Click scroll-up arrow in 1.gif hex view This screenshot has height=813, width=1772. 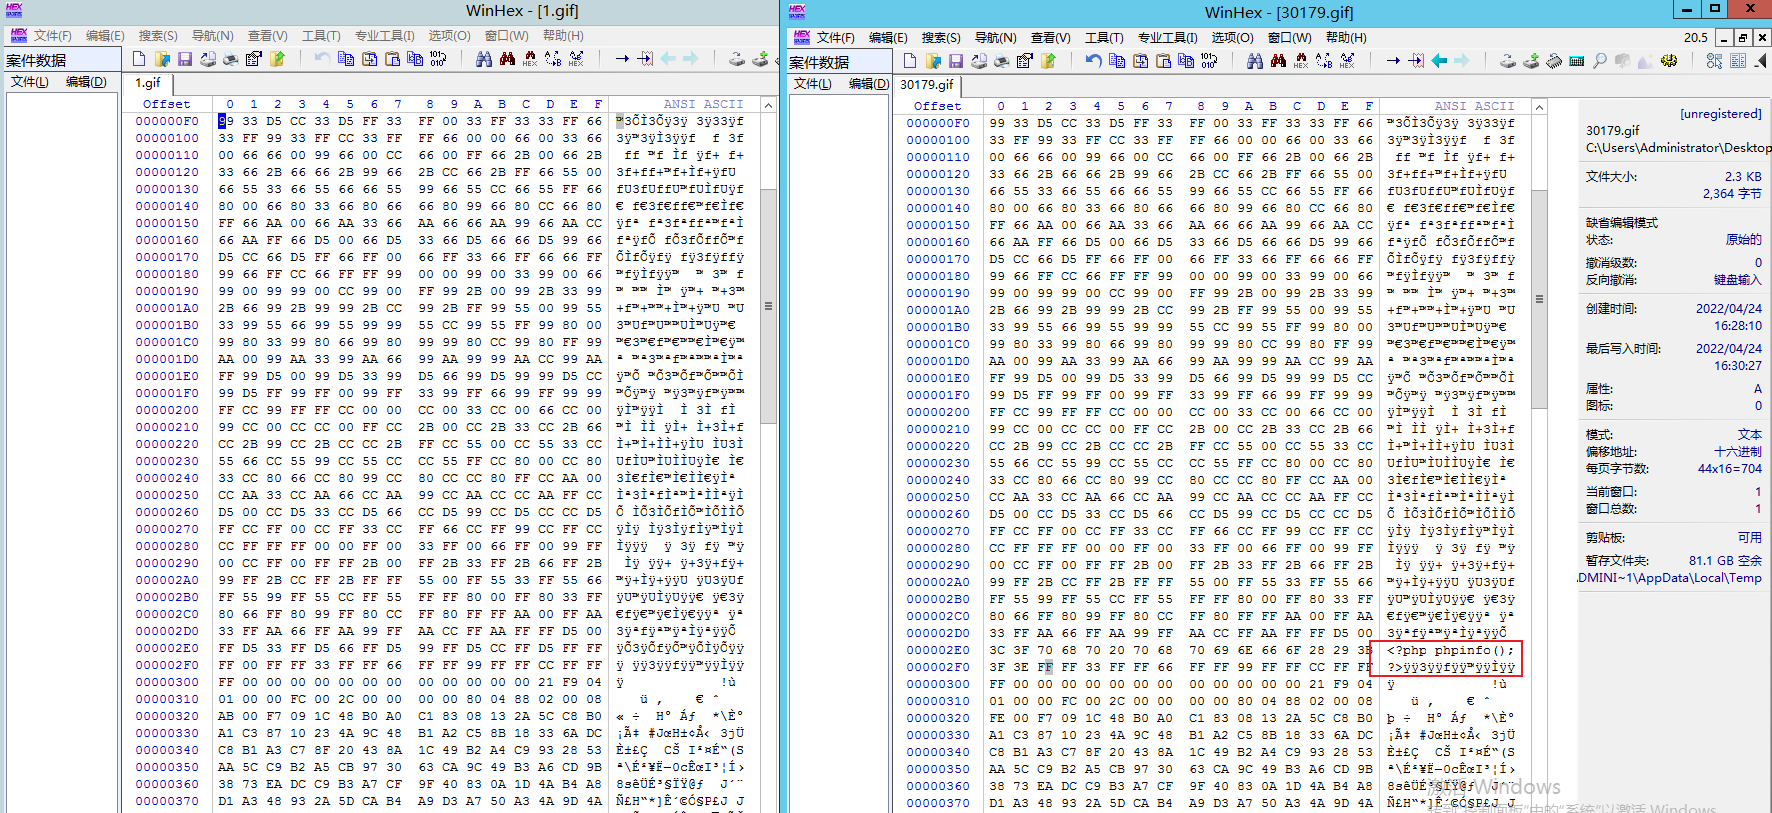point(768,104)
